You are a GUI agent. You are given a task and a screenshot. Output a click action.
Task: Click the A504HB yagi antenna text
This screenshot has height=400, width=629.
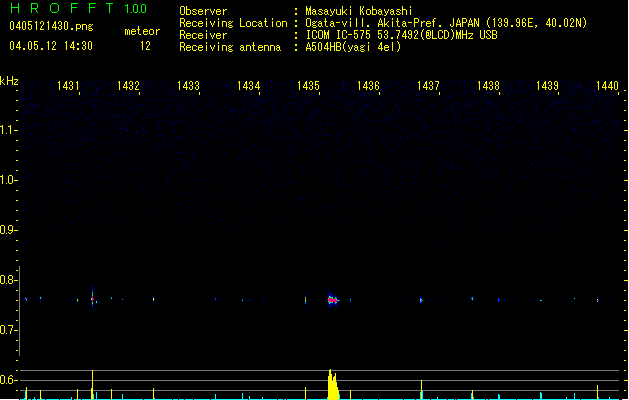(x=353, y=47)
